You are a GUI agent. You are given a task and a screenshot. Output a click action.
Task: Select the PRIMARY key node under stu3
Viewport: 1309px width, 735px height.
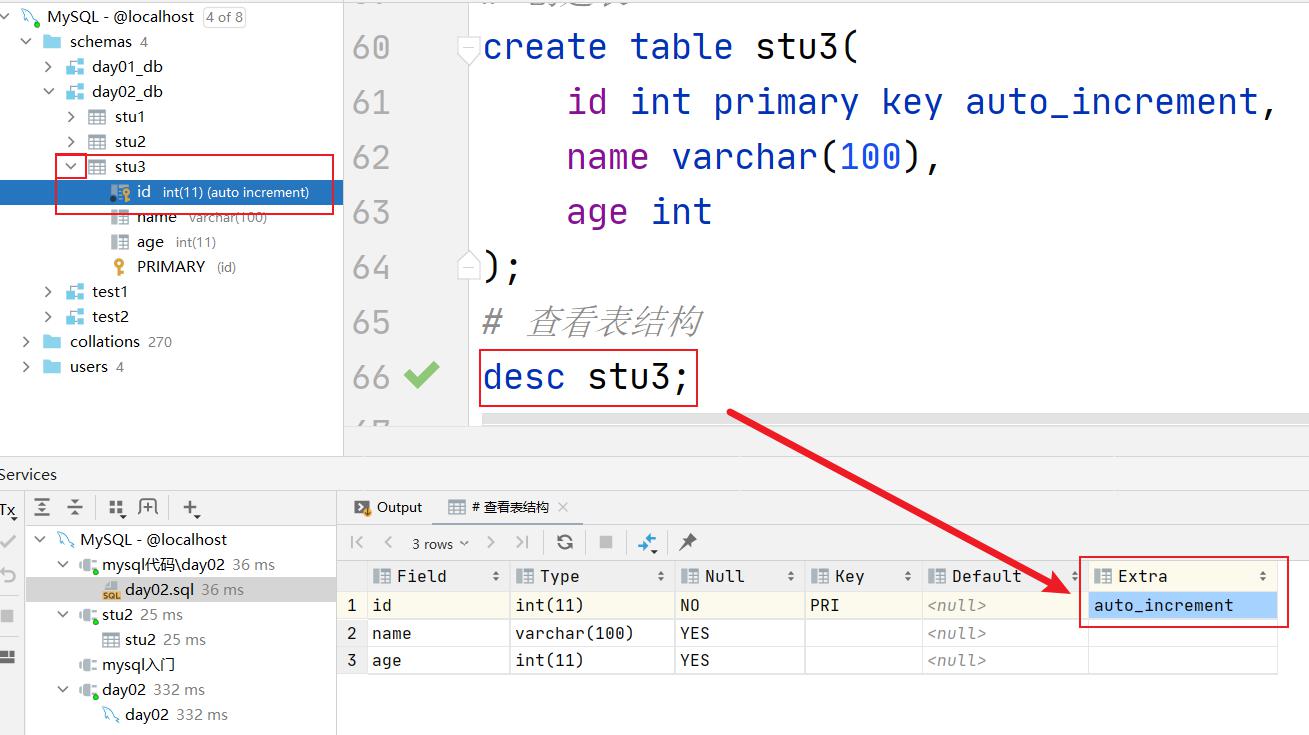point(171,267)
